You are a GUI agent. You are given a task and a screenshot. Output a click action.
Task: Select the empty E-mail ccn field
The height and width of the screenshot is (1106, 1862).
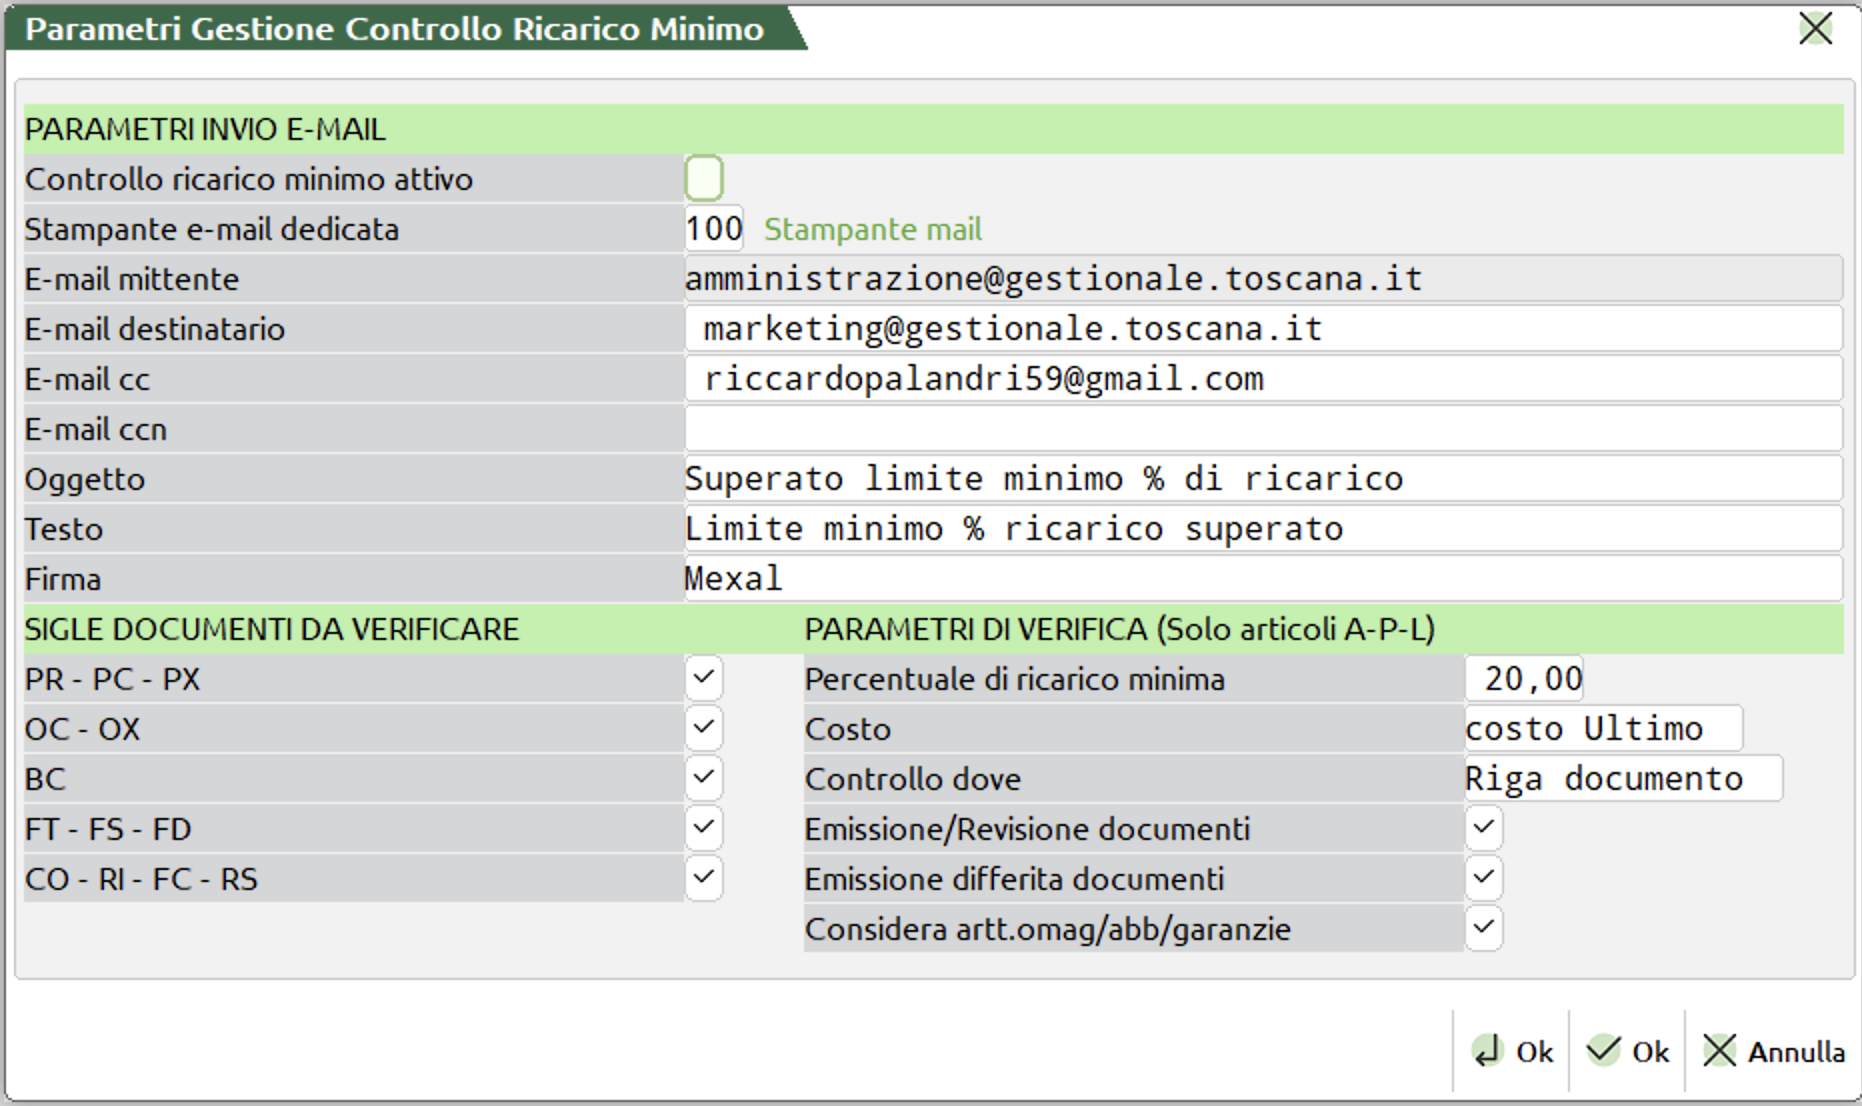(x=1262, y=429)
